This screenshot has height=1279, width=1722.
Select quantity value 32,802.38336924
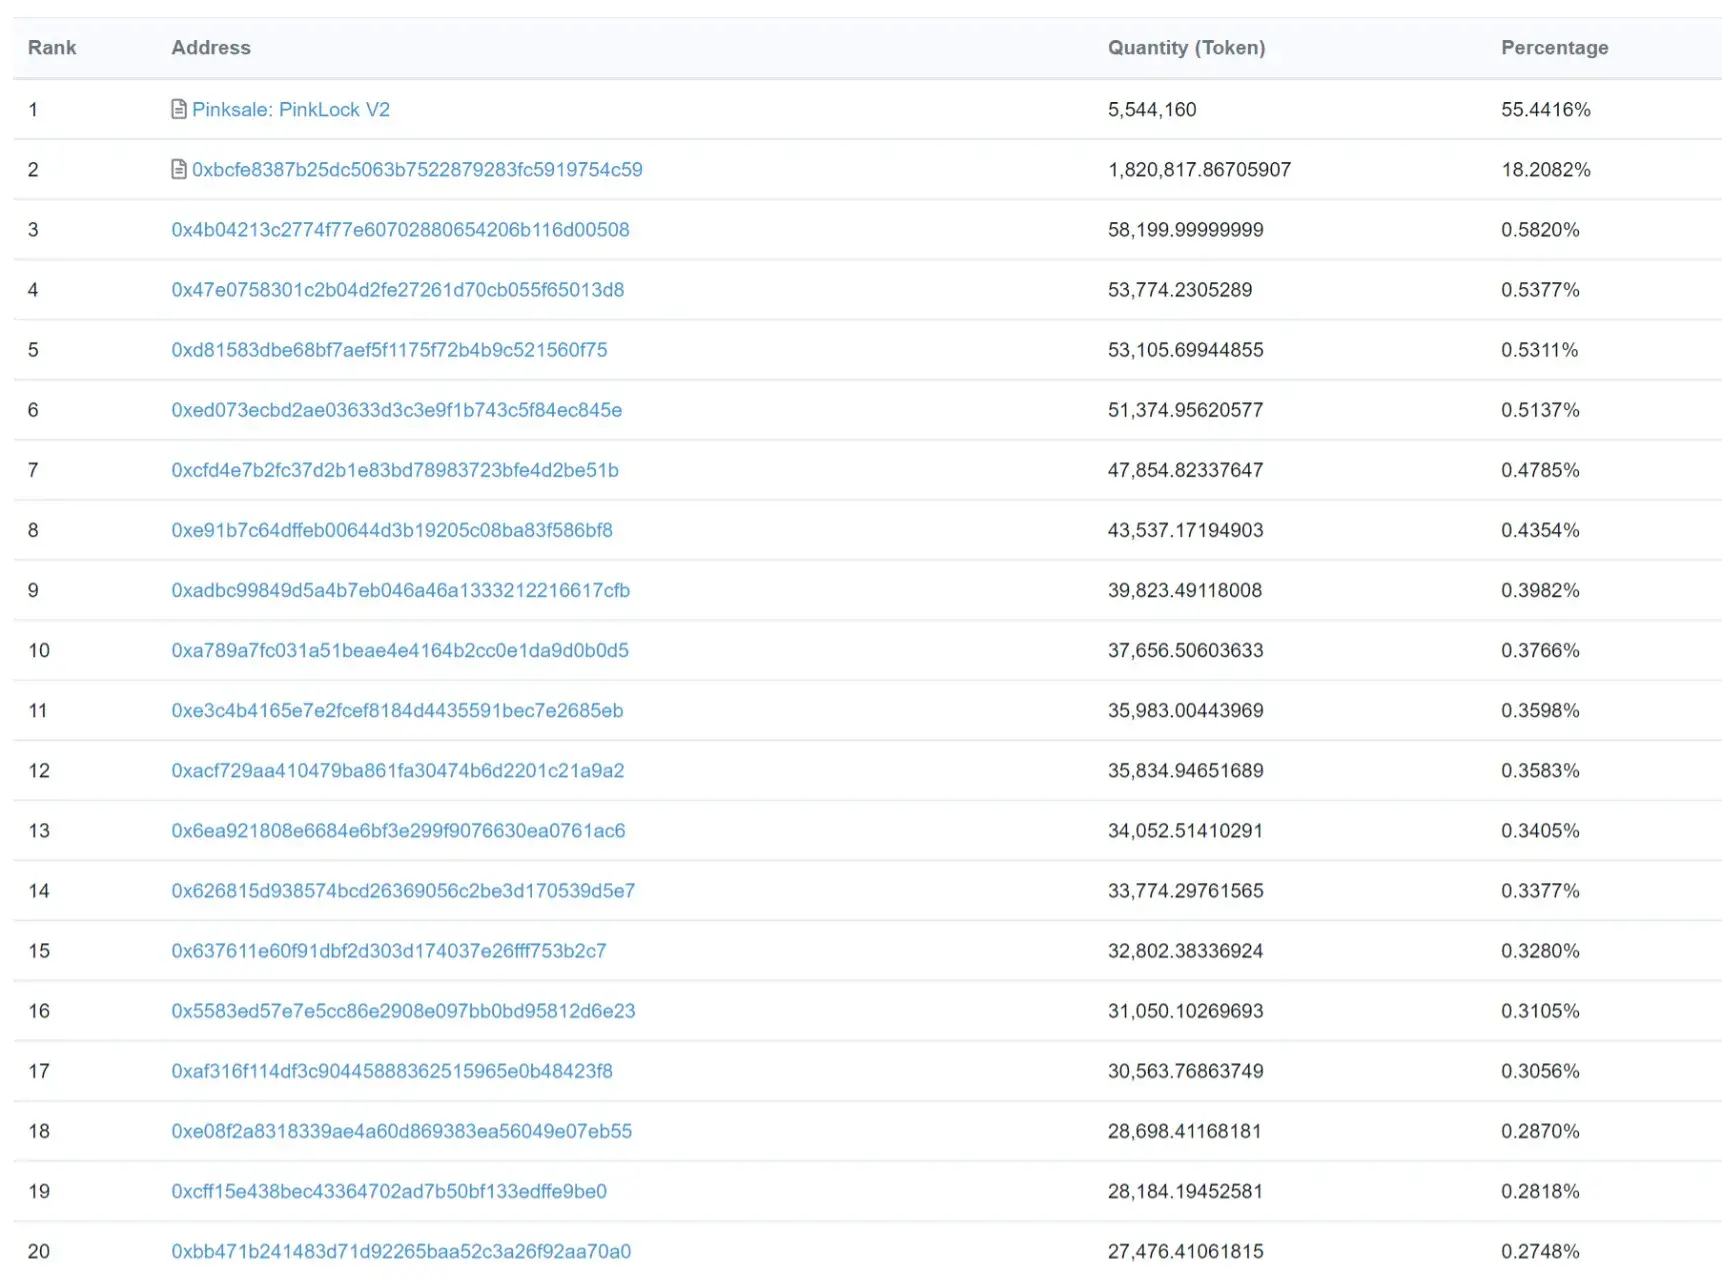(x=1185, y=949)
